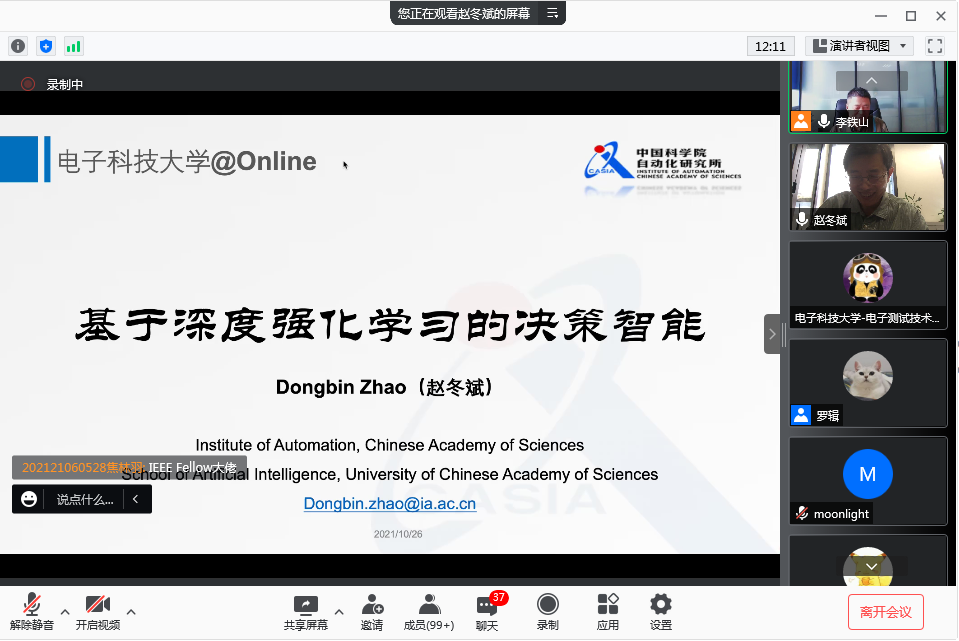Open the Members (成员) list

[x=428, y=611]
